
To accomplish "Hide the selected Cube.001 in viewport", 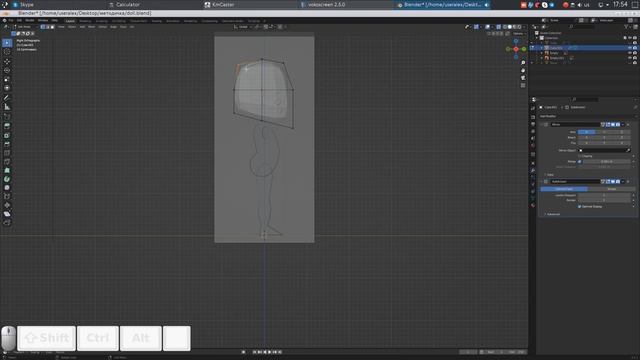I will tap(630, 48).
